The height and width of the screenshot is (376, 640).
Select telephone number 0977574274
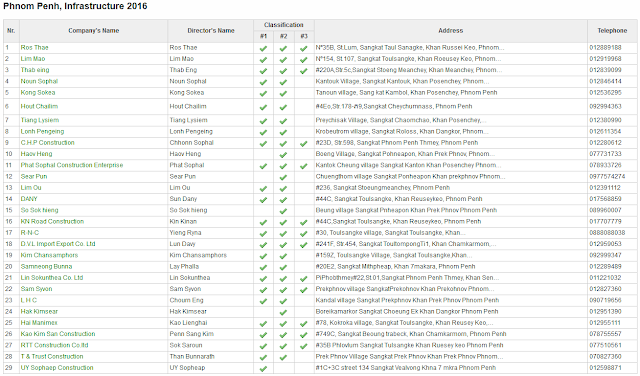[607, 176]
